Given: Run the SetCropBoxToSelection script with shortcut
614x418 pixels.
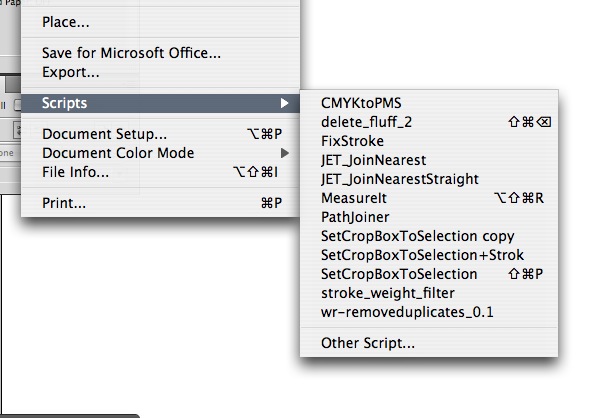Looking at the screenshot, I should tap(429, 274).
